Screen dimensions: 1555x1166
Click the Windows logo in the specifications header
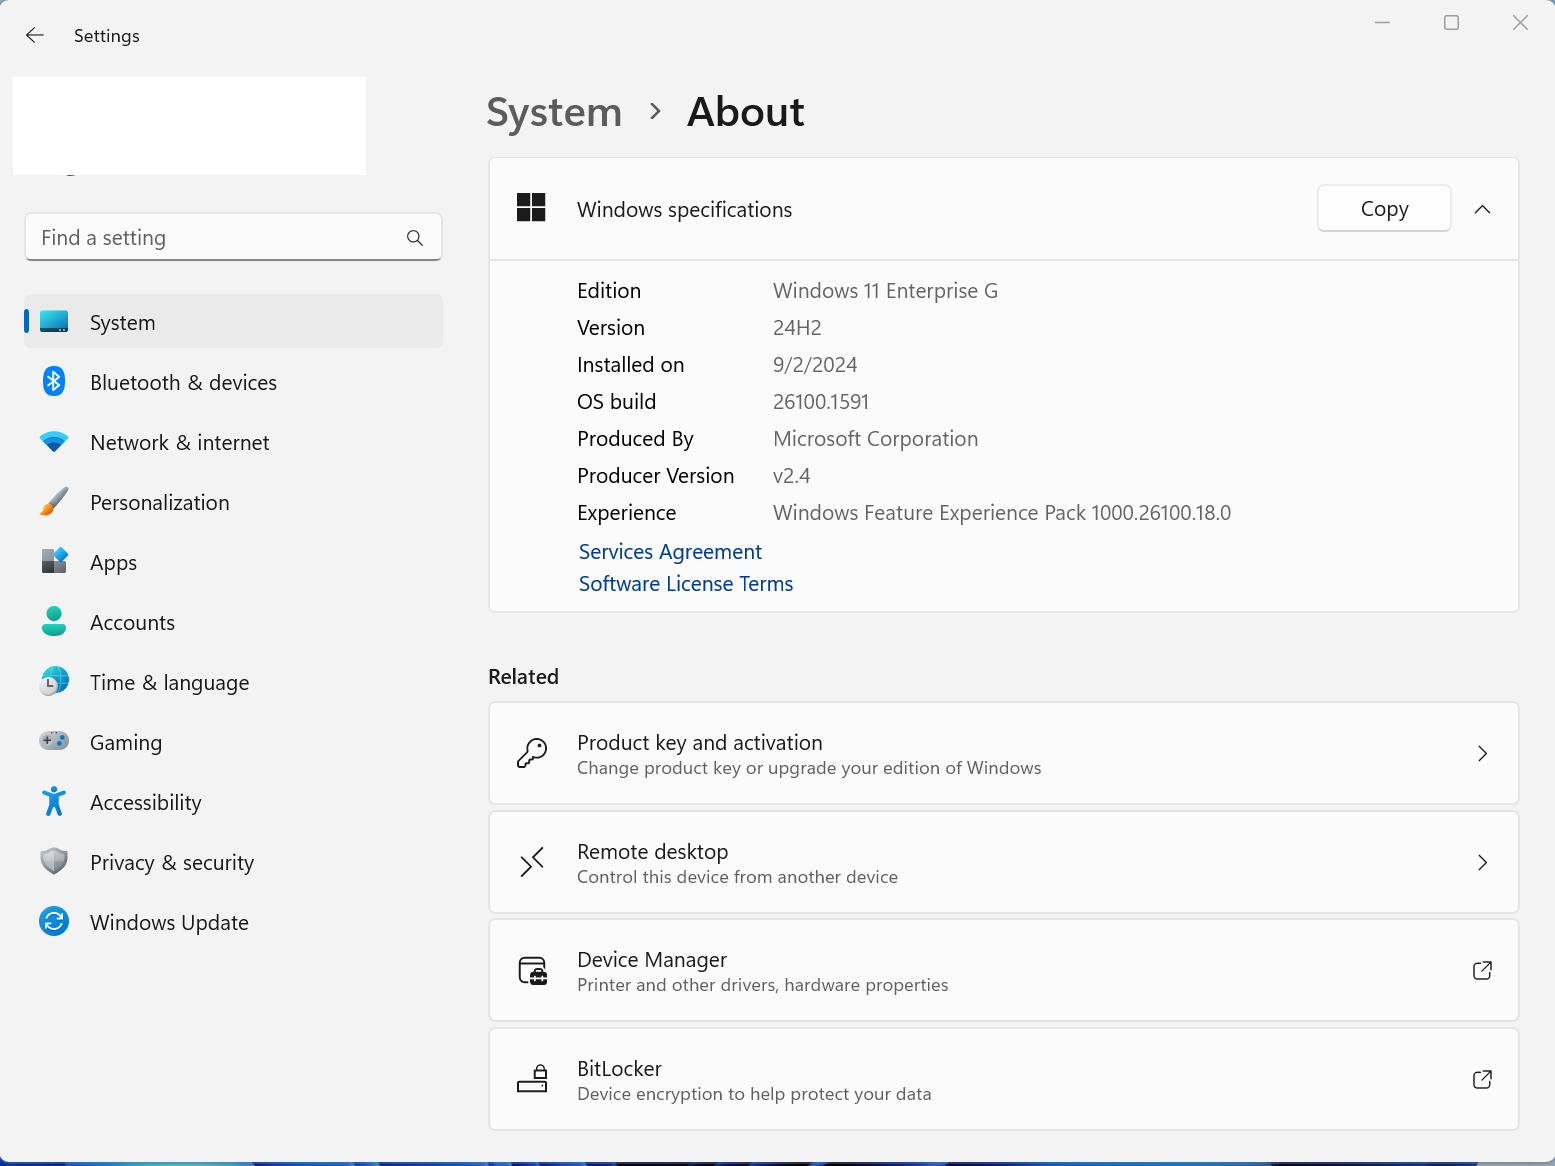coord(531,208)
